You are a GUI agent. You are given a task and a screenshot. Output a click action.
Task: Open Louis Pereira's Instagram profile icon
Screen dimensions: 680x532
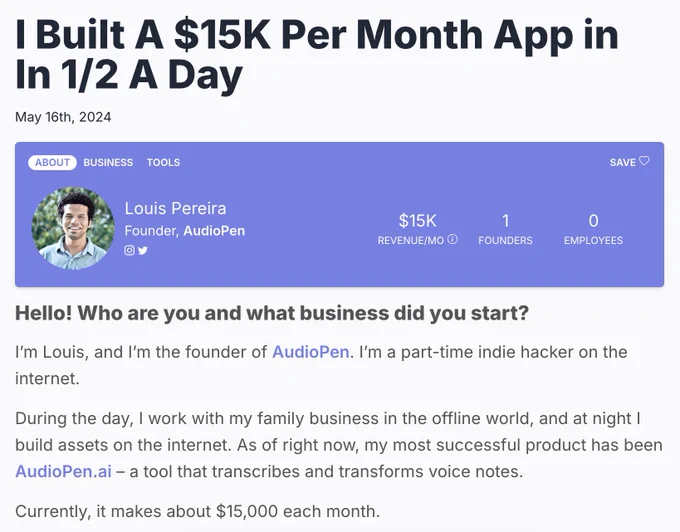coord(129,250)
